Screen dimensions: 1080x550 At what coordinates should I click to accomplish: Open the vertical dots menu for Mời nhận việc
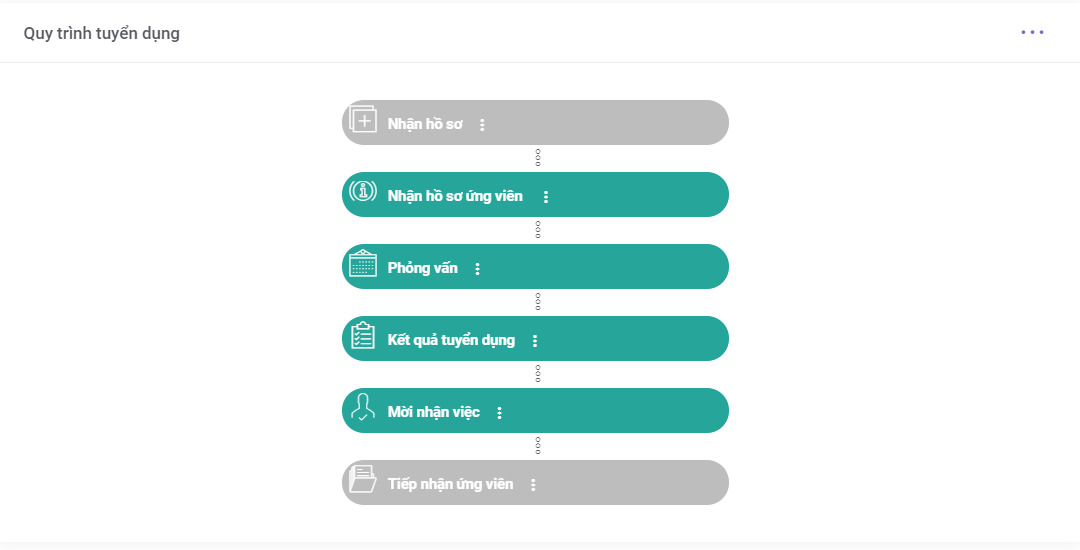499,413
